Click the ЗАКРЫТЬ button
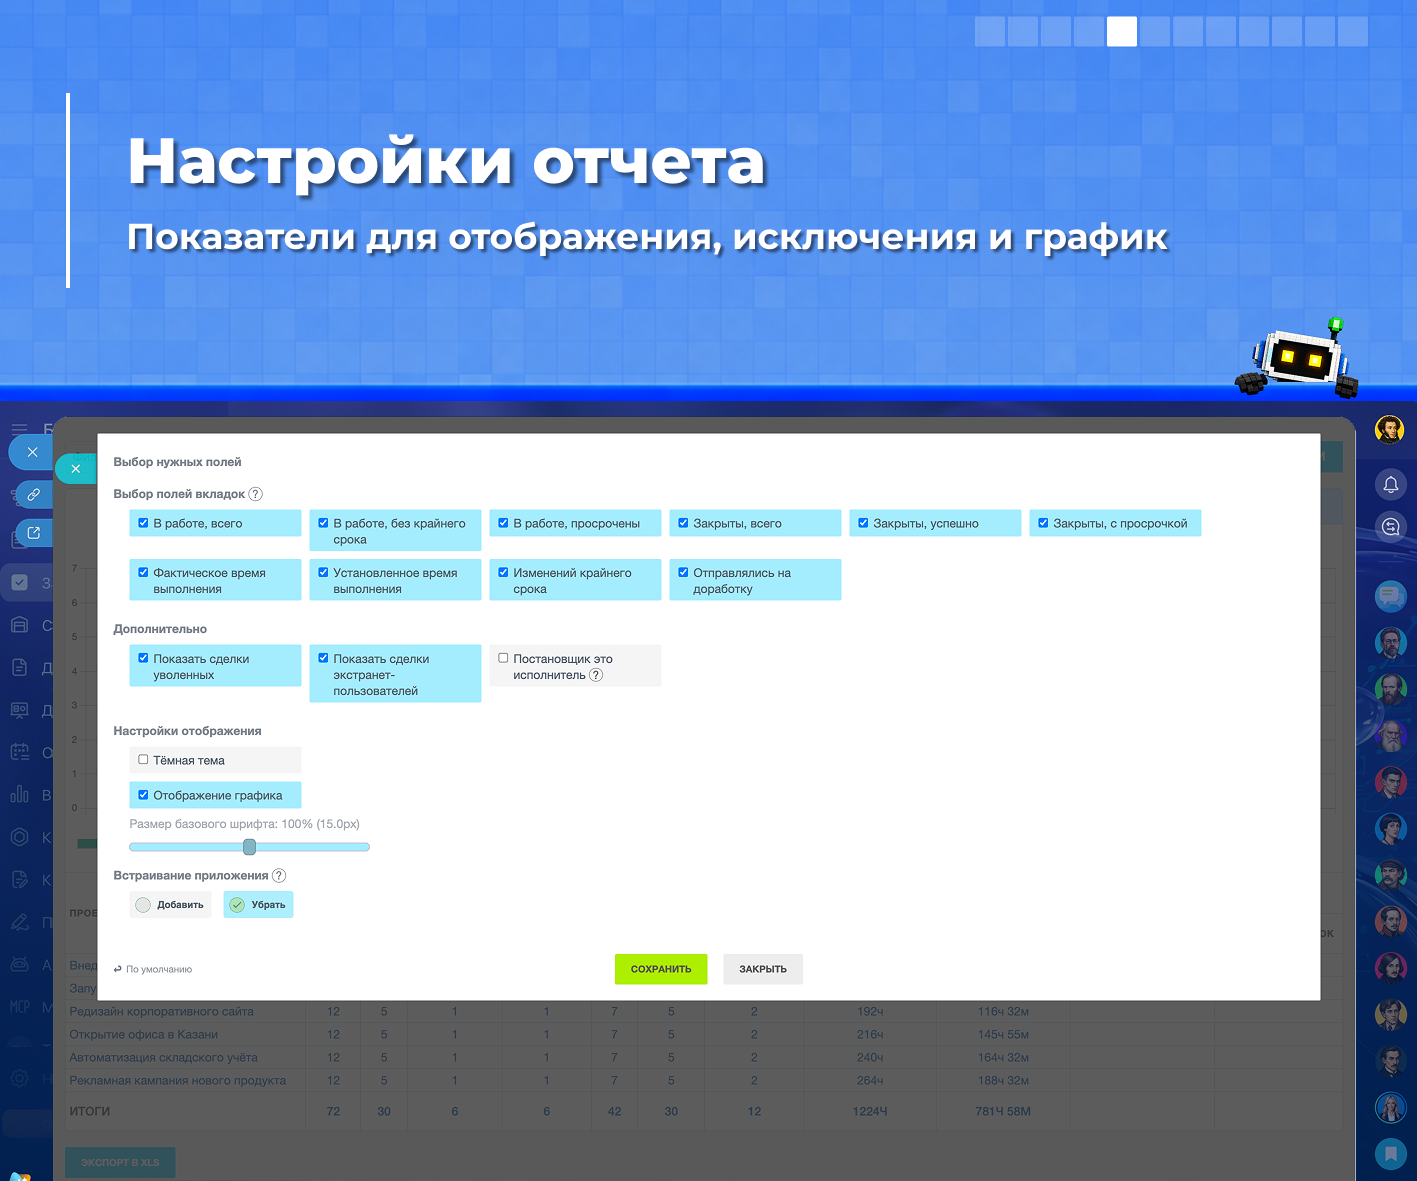This screenshot has width=1417, height=1181. pyautogui.click(x=763, y=969)
